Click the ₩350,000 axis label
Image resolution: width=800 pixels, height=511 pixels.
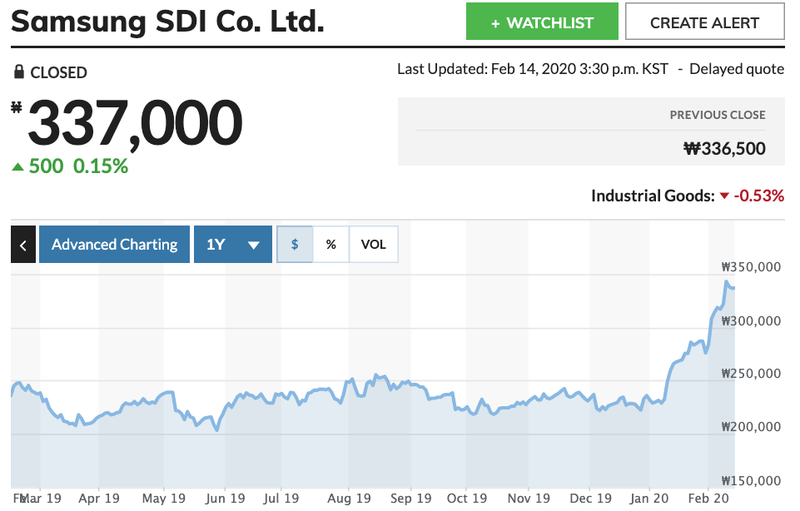[x=751, y=267]
